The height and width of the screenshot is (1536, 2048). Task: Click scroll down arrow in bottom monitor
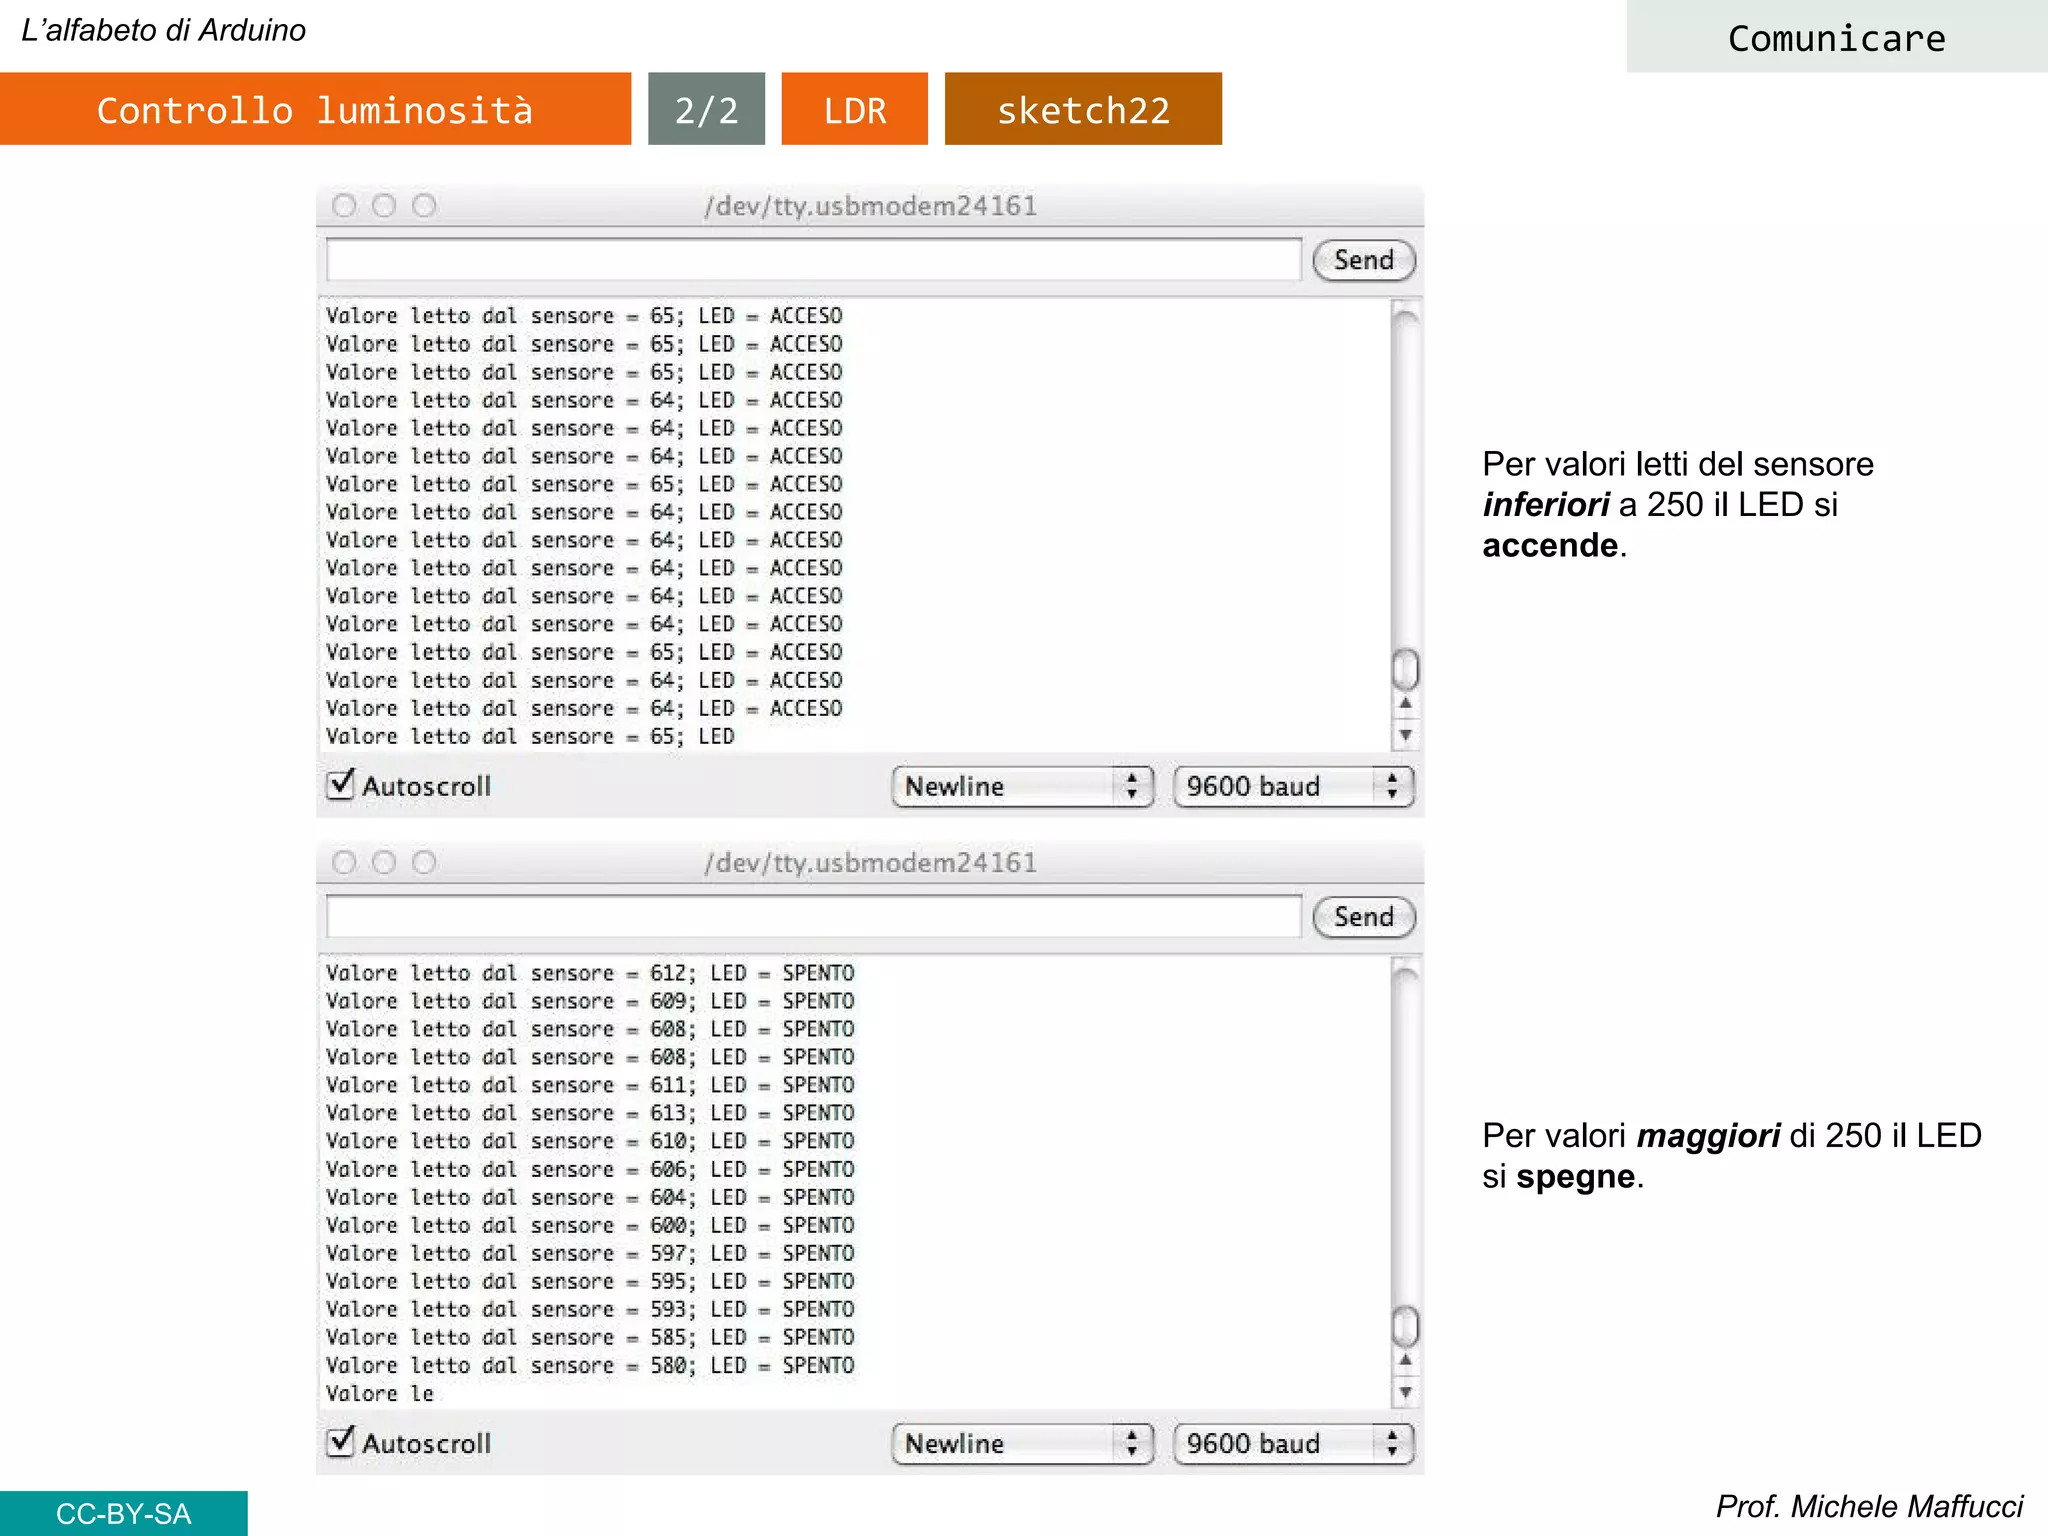click(1405, 1392)
